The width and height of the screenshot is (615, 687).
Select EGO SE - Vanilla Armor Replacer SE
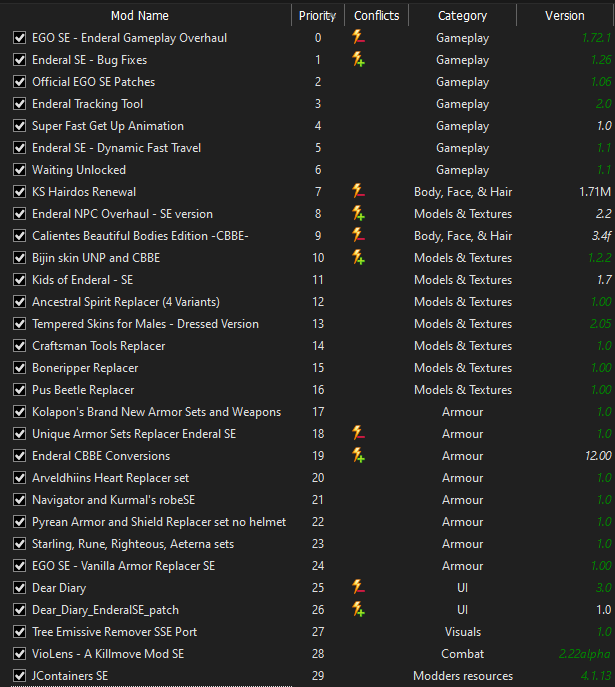[x=124, y=566]
